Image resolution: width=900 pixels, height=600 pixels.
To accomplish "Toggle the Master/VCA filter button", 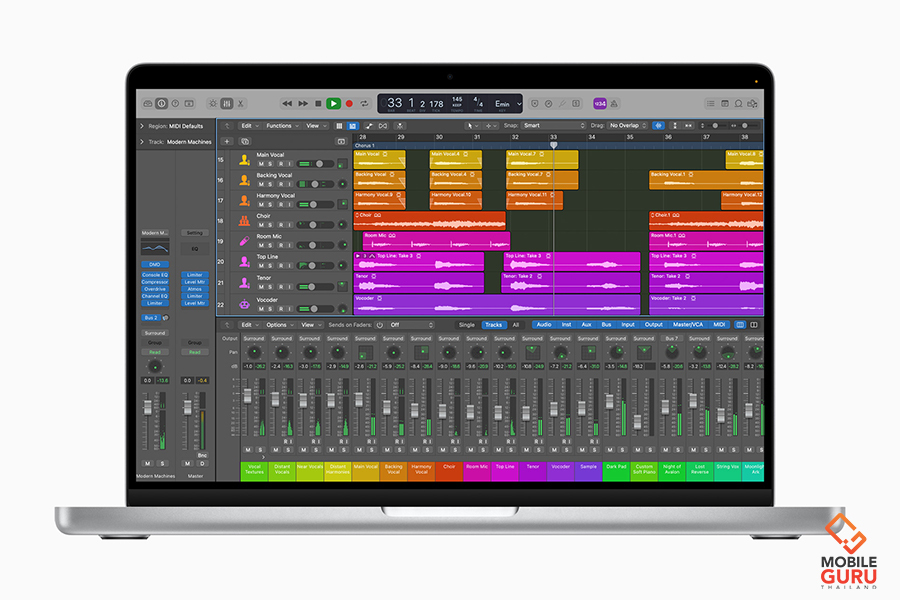I will point(687,325).
